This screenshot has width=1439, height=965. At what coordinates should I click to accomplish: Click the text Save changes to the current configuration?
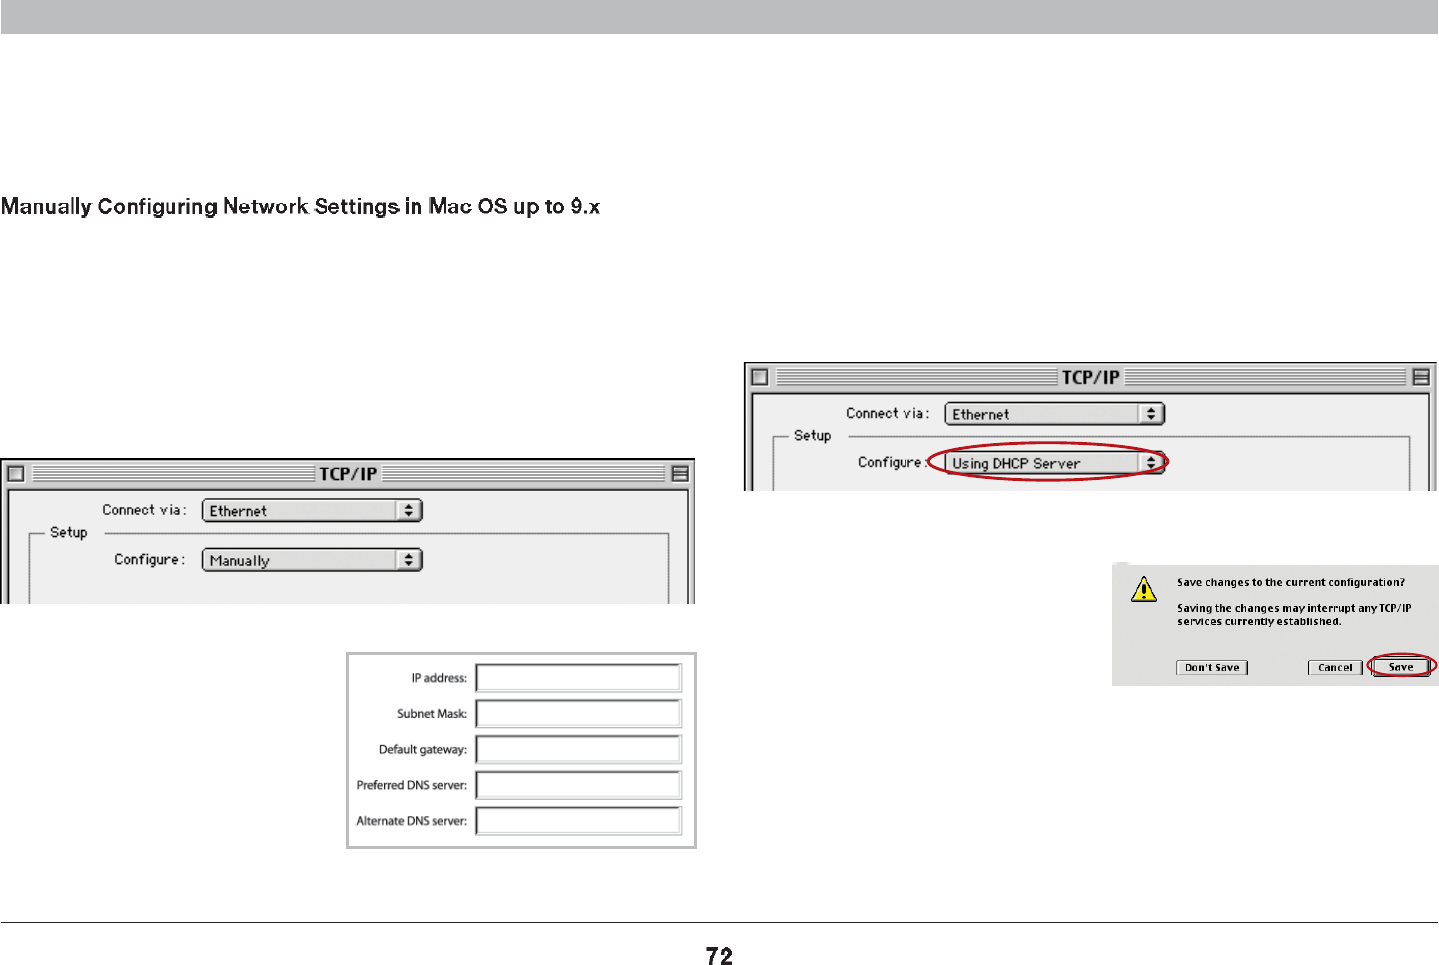[1290, 582]
